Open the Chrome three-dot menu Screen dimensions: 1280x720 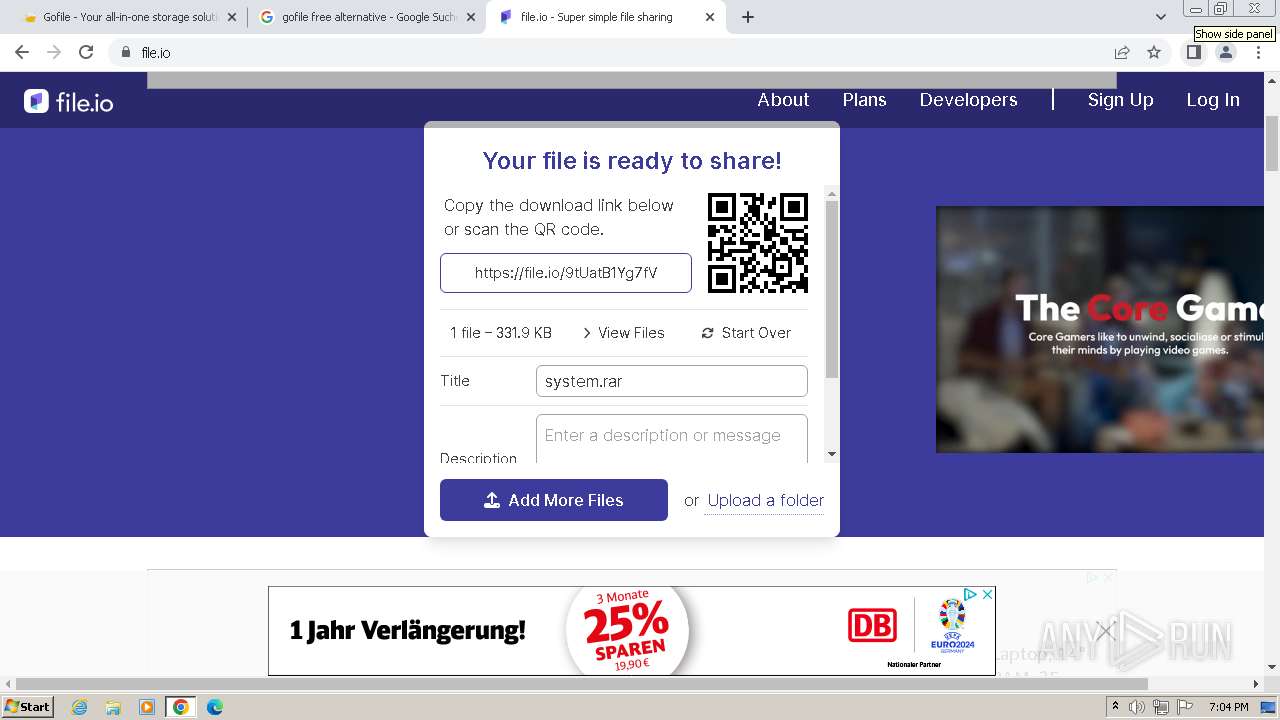click(x=1258, y=52)
